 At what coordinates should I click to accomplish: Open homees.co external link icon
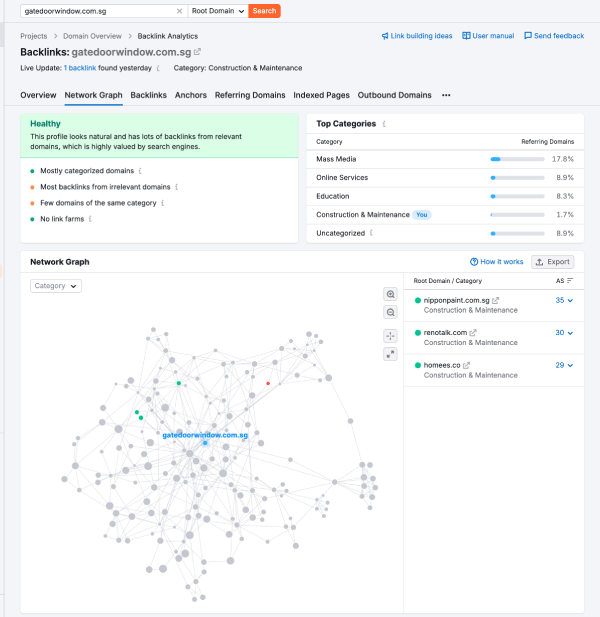pos(467,366)
